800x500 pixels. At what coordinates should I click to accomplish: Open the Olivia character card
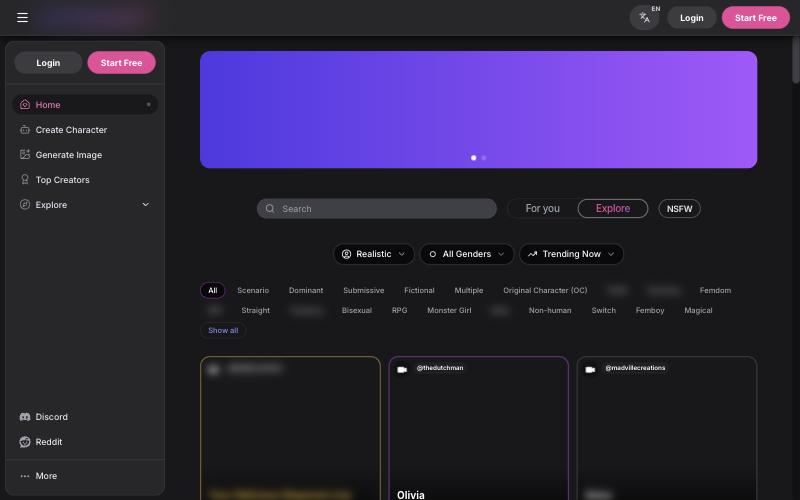coord(479,428)
